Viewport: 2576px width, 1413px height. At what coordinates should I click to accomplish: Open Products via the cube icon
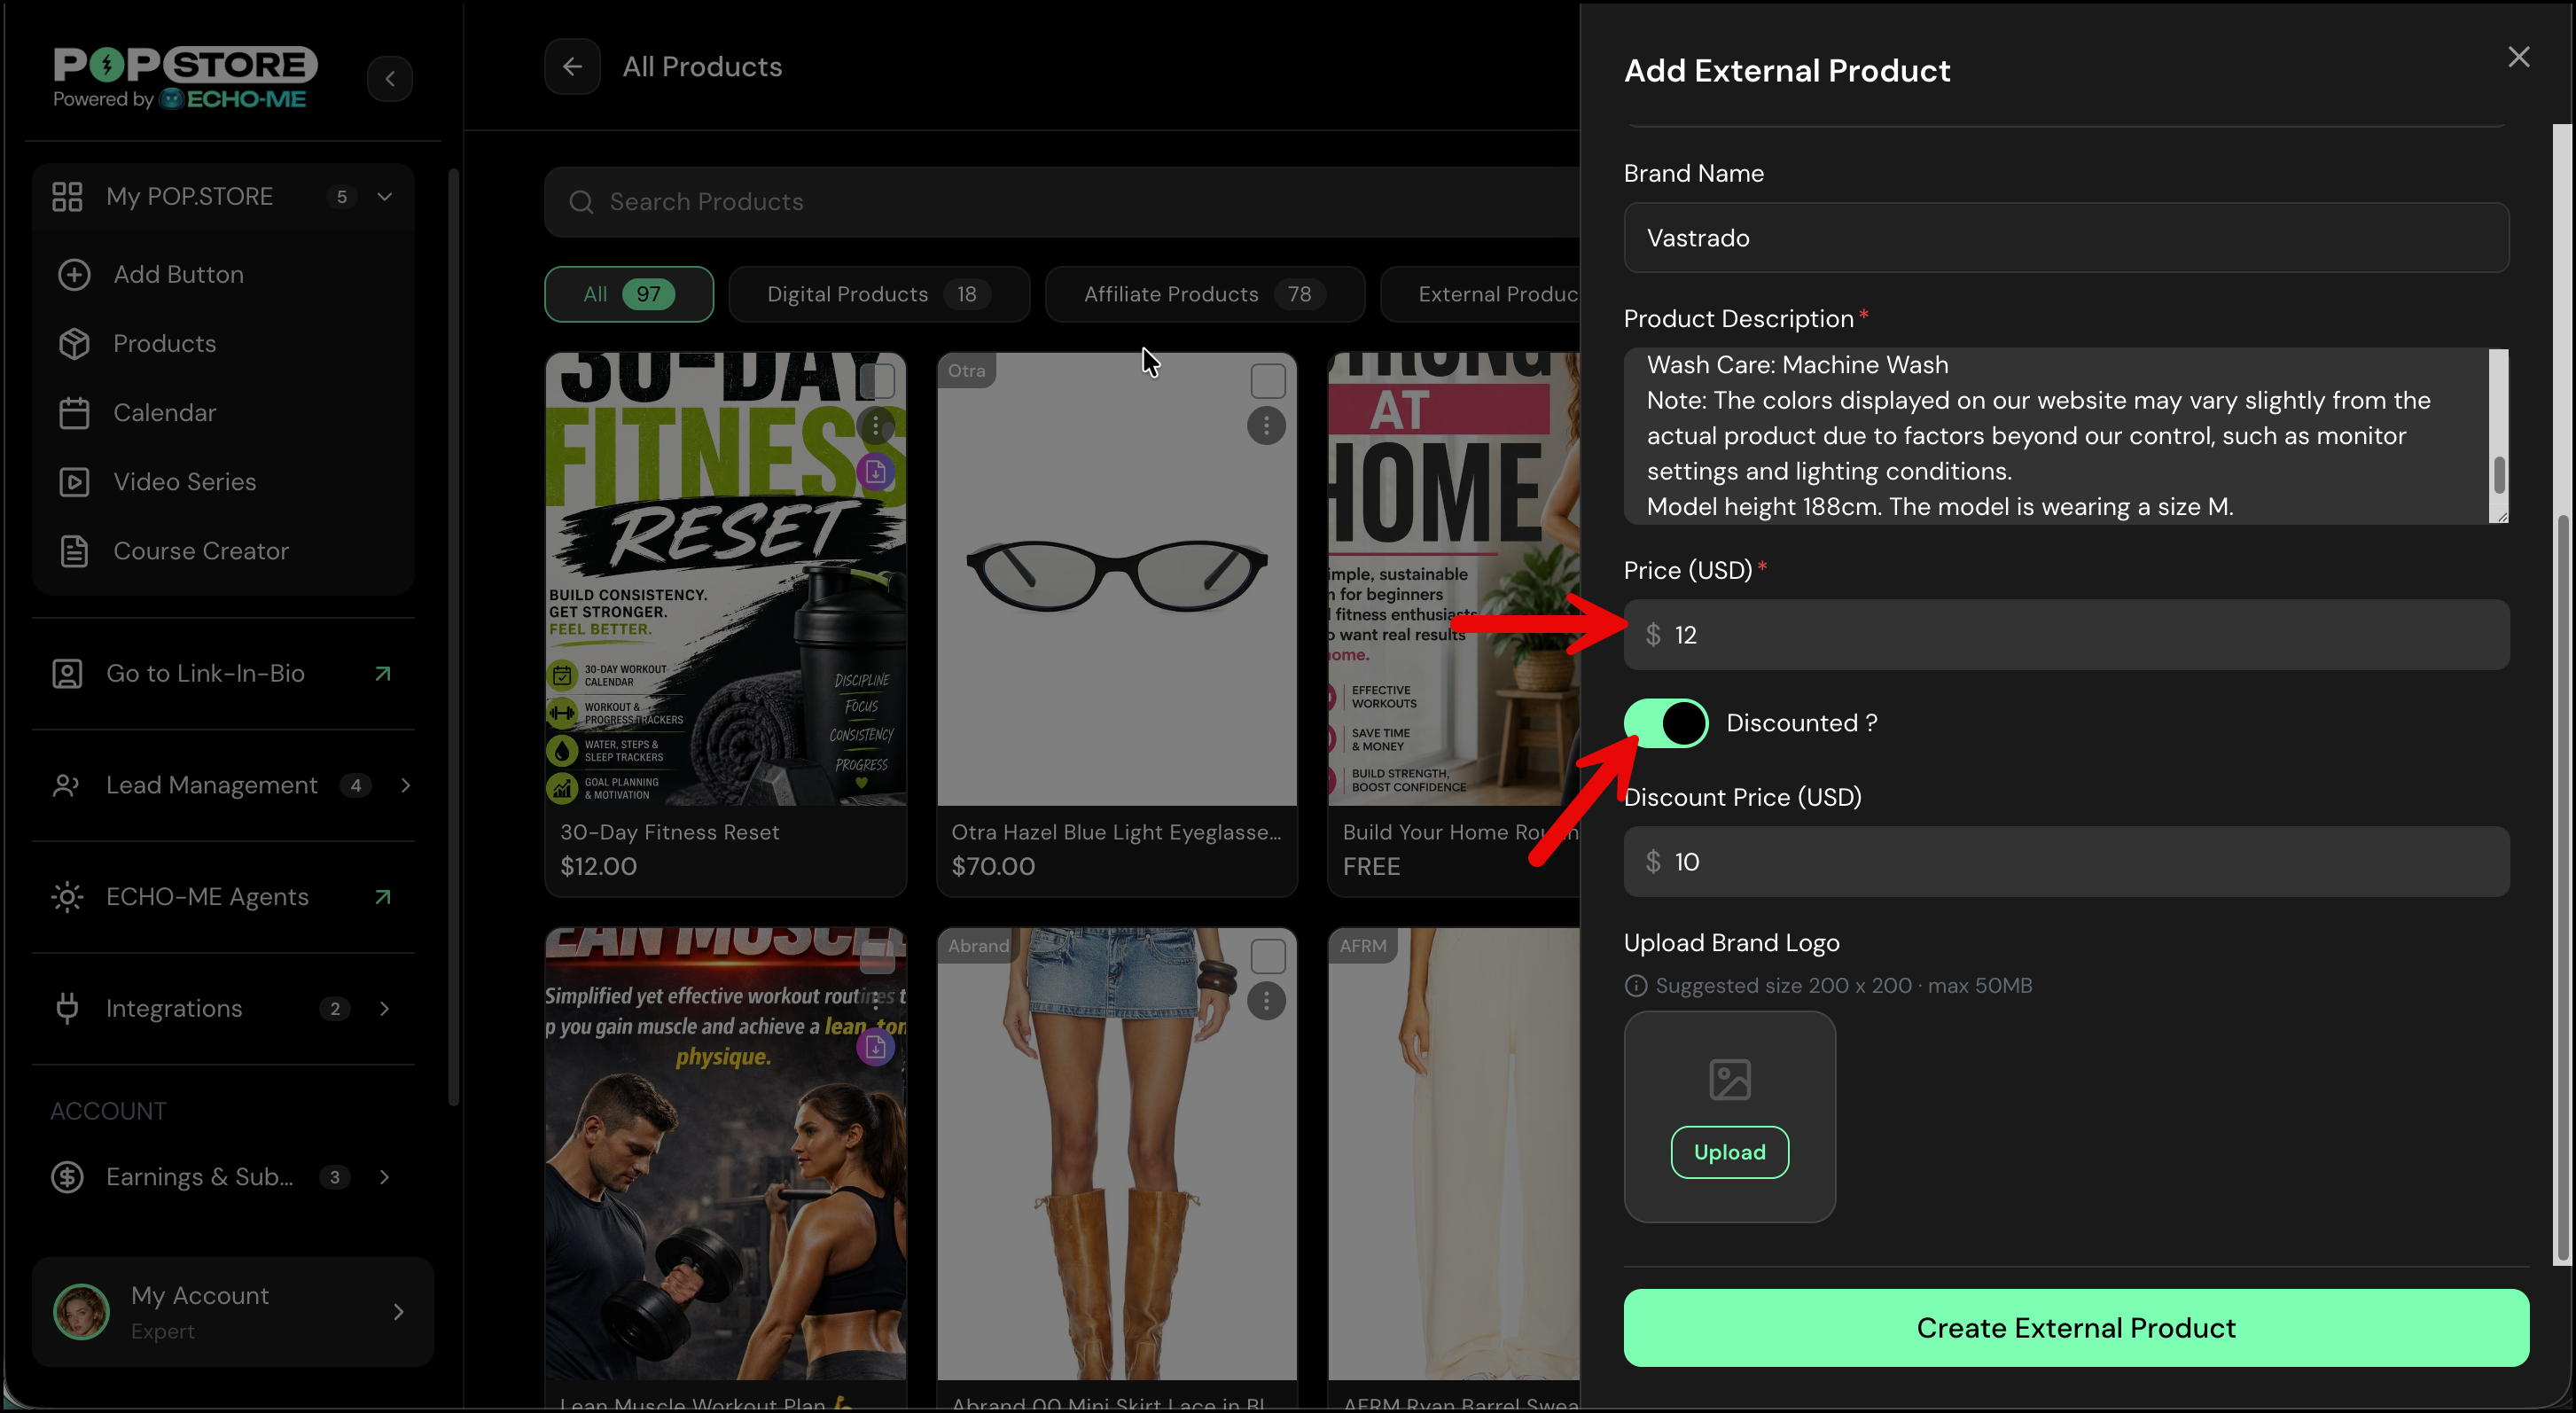(74, 343)
